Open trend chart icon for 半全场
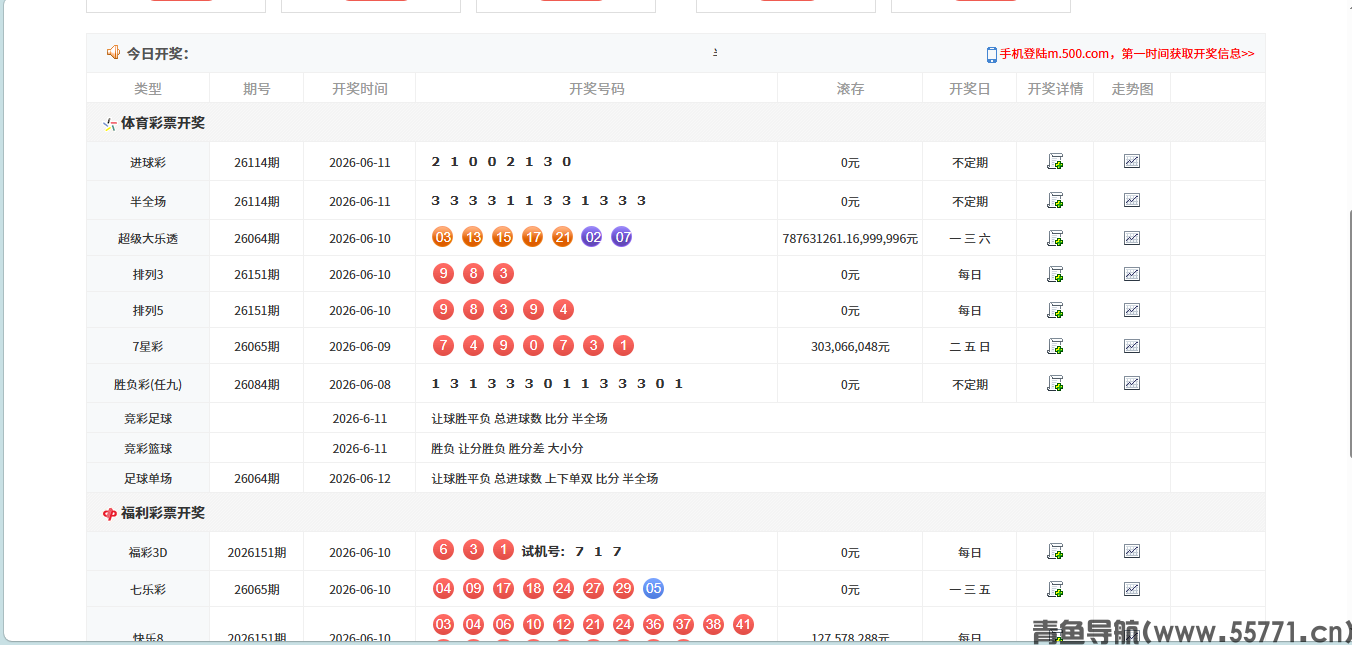Image resolution: width=1352 pixels, height=645 pixels. click(x=1132, y=200)
